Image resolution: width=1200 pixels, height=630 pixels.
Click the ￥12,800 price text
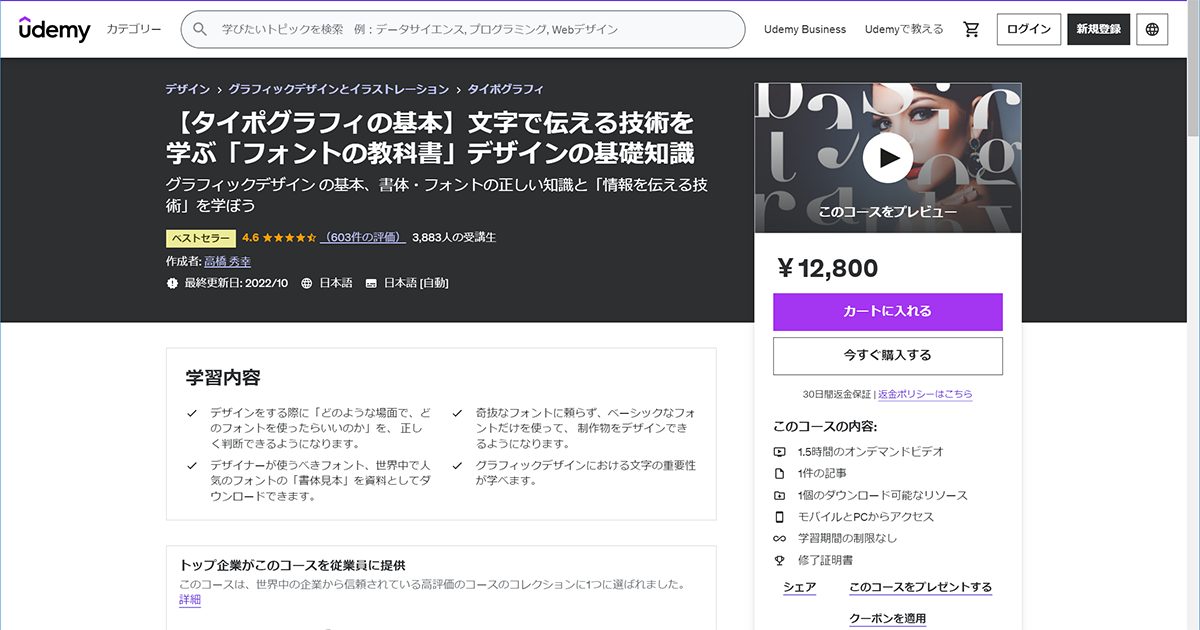click(x=827, y=268)
